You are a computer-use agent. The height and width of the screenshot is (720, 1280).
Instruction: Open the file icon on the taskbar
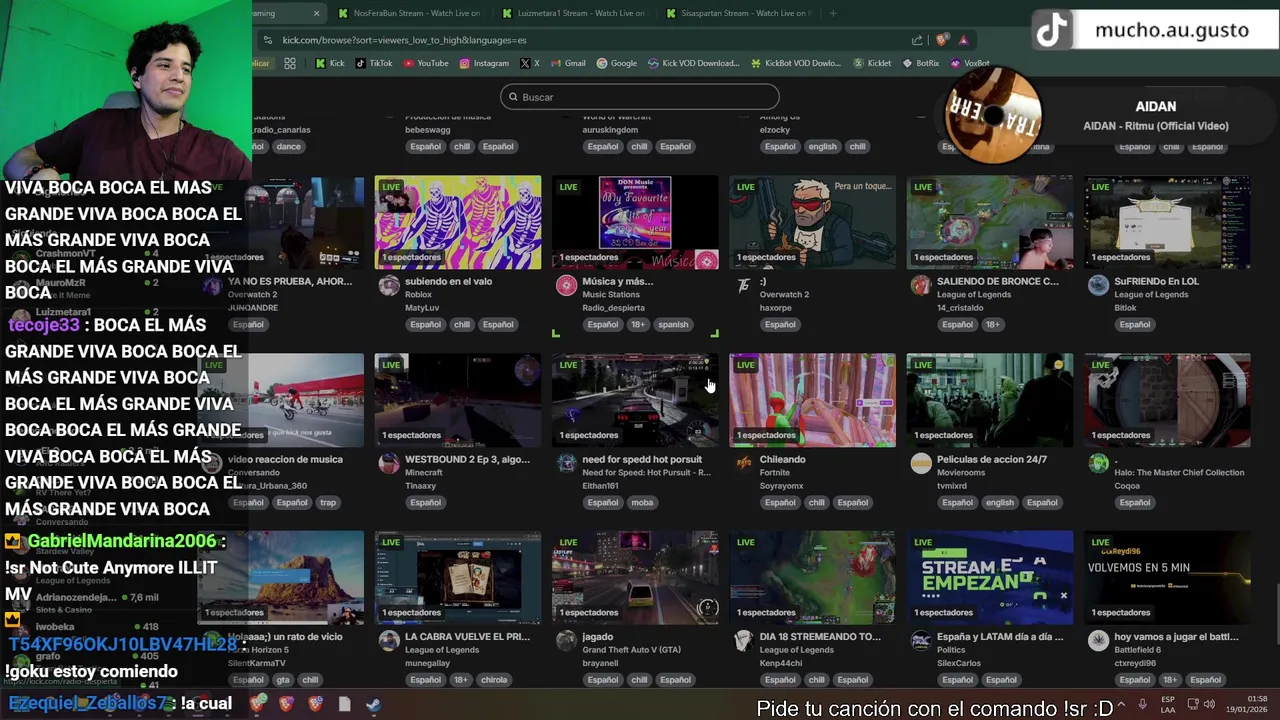click(x=344, y=704)
